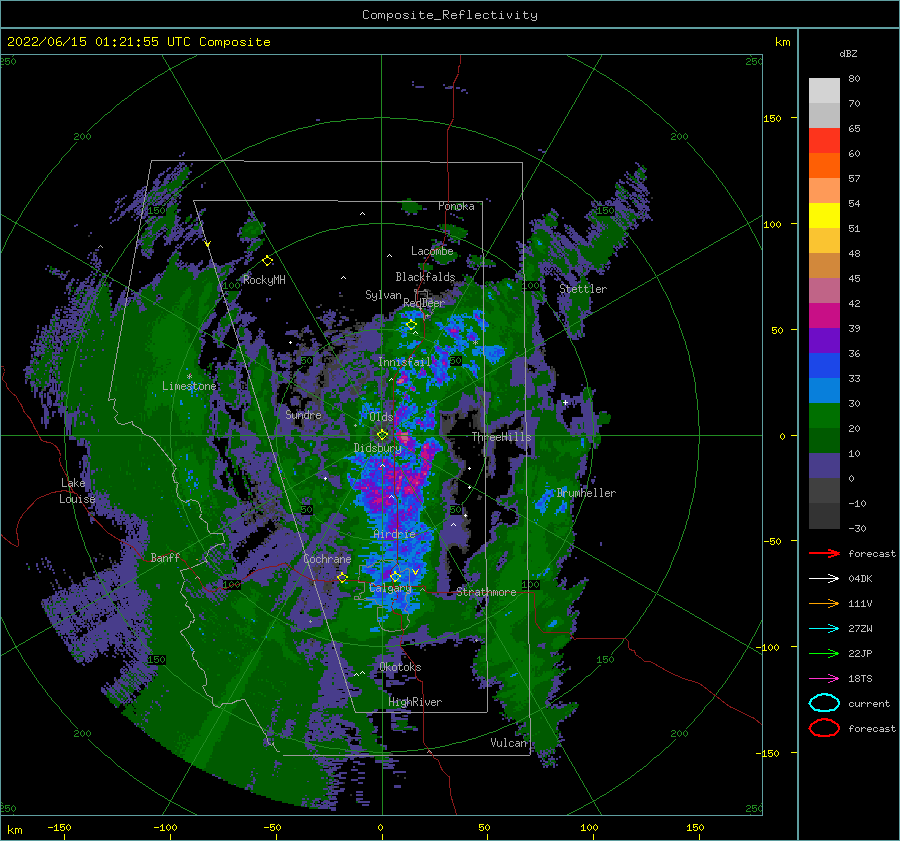900x841 pixels.
Task: Click the 65 dBZ red color swatch
Action: pos(824,140)
